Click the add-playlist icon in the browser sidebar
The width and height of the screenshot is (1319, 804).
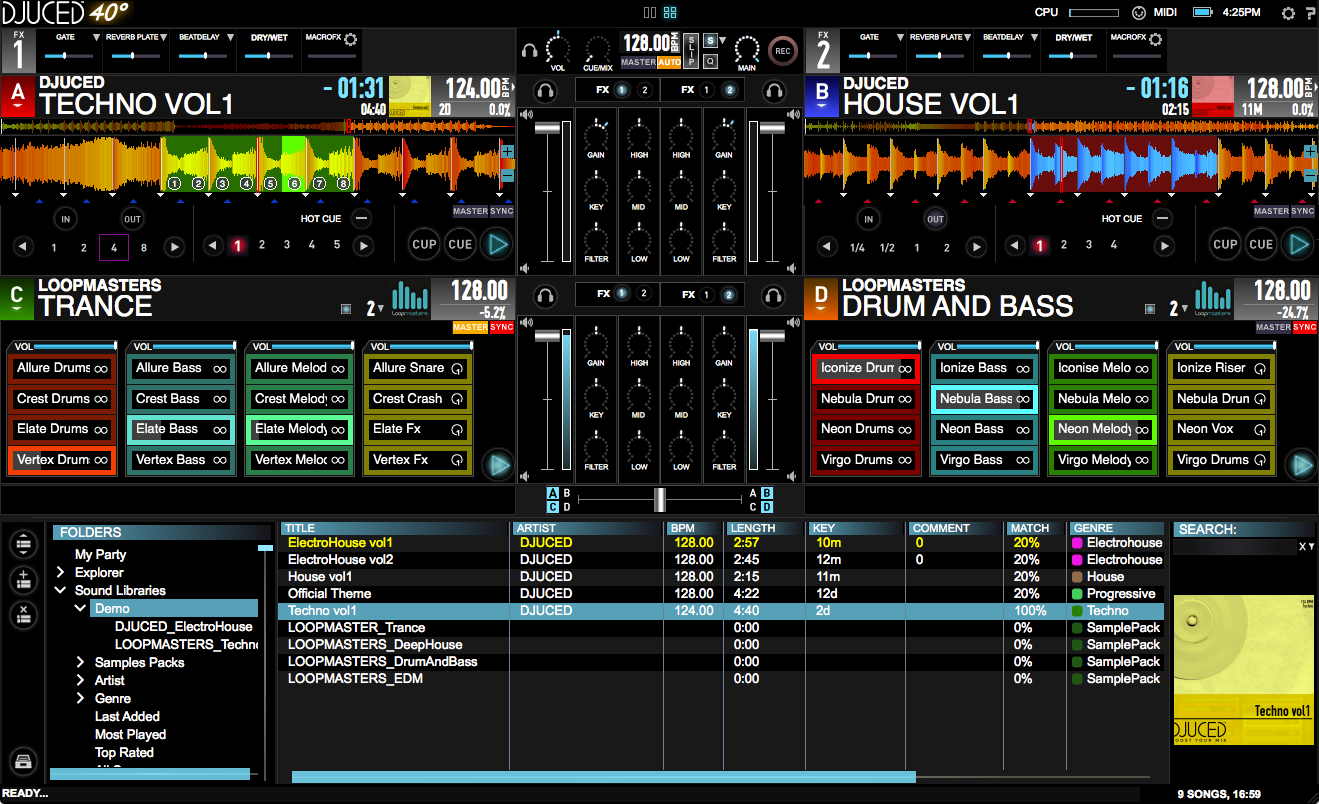(x=23, y=581)
